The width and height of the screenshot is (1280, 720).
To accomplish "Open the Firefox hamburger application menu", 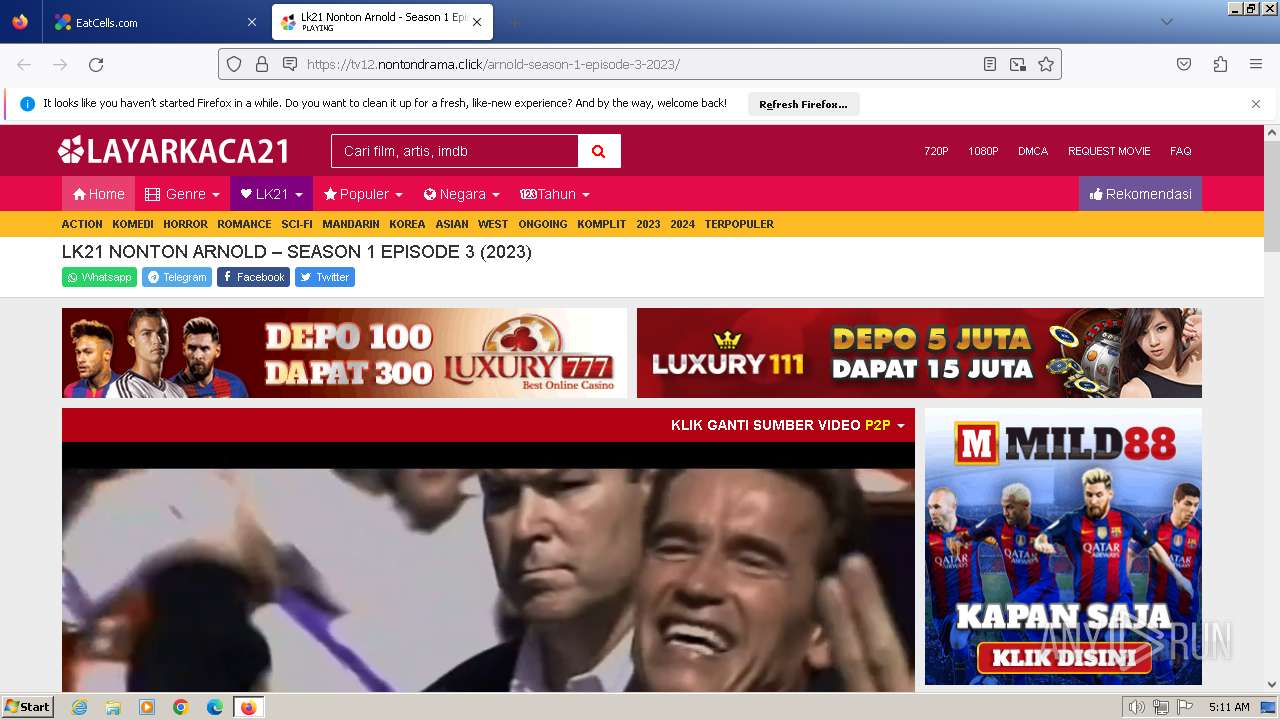I will point(1256,64).
